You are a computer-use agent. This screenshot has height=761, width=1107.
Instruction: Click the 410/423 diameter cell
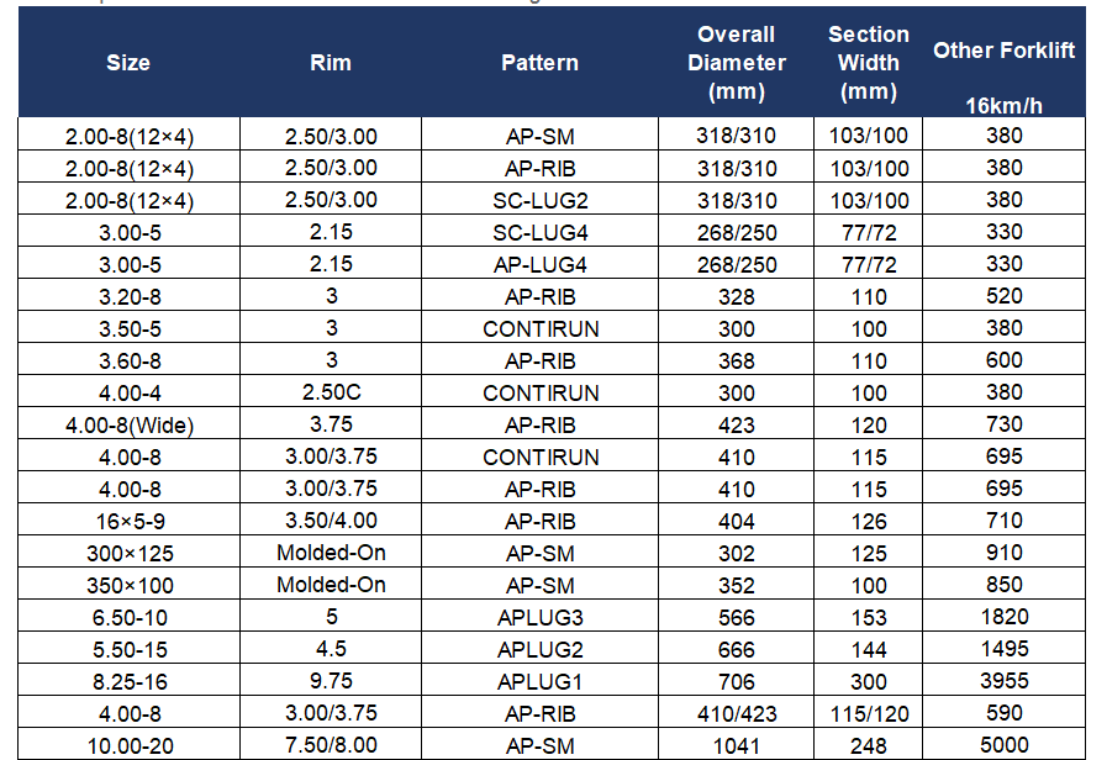(737, 713)
